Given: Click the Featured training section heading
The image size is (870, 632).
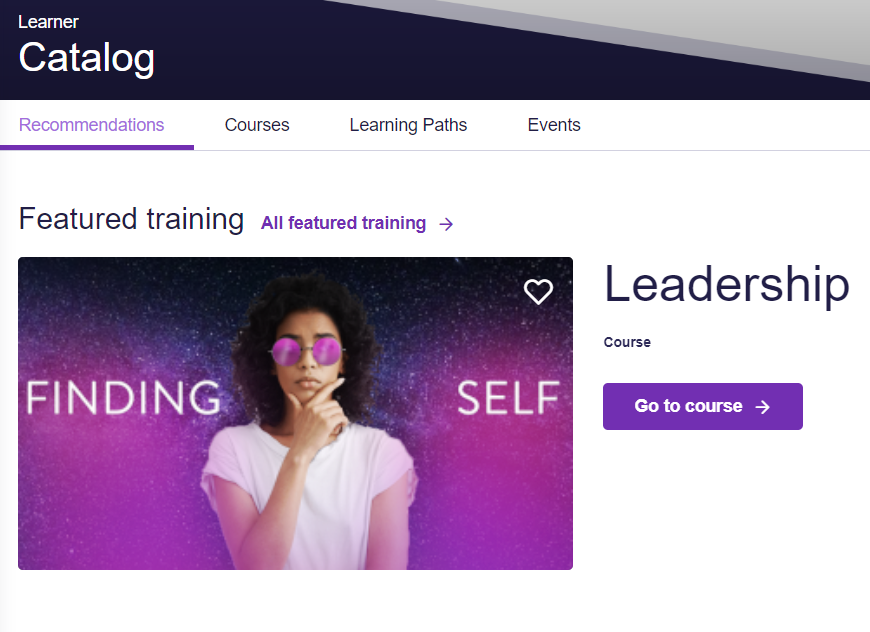Looking at the screenshot, I should pos(131,219).
